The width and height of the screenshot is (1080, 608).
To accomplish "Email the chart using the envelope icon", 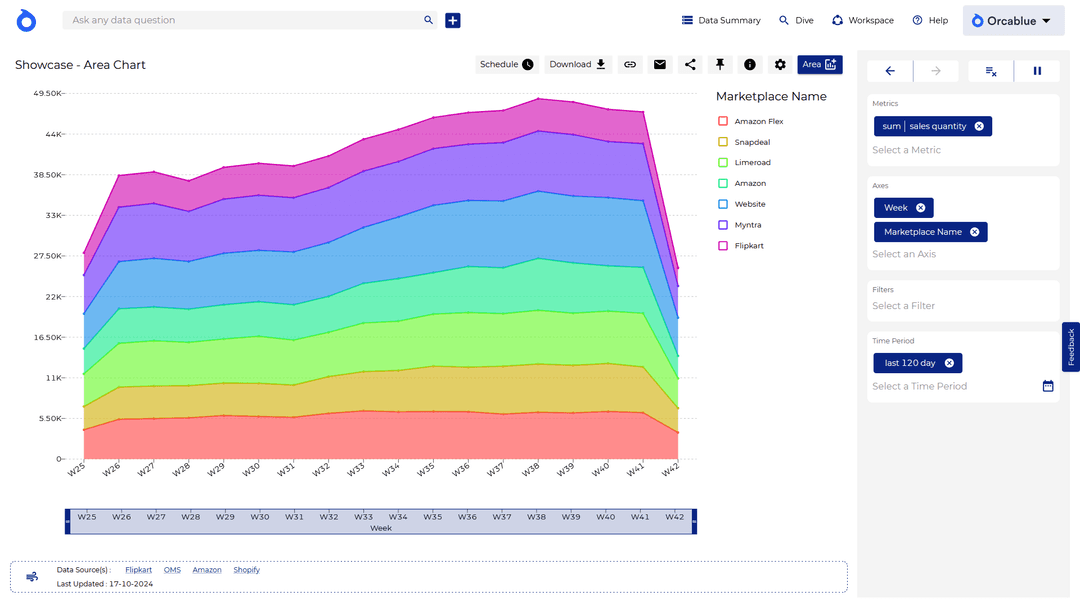I will pyautogui.click(x=660, y=65).
